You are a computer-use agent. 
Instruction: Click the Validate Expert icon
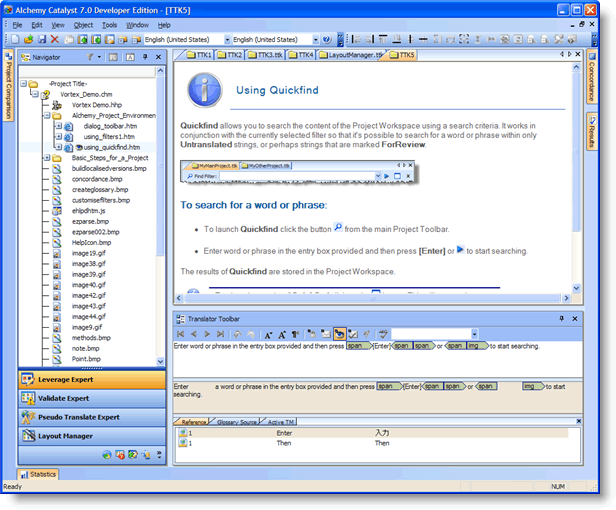click(x=28, y=398)
